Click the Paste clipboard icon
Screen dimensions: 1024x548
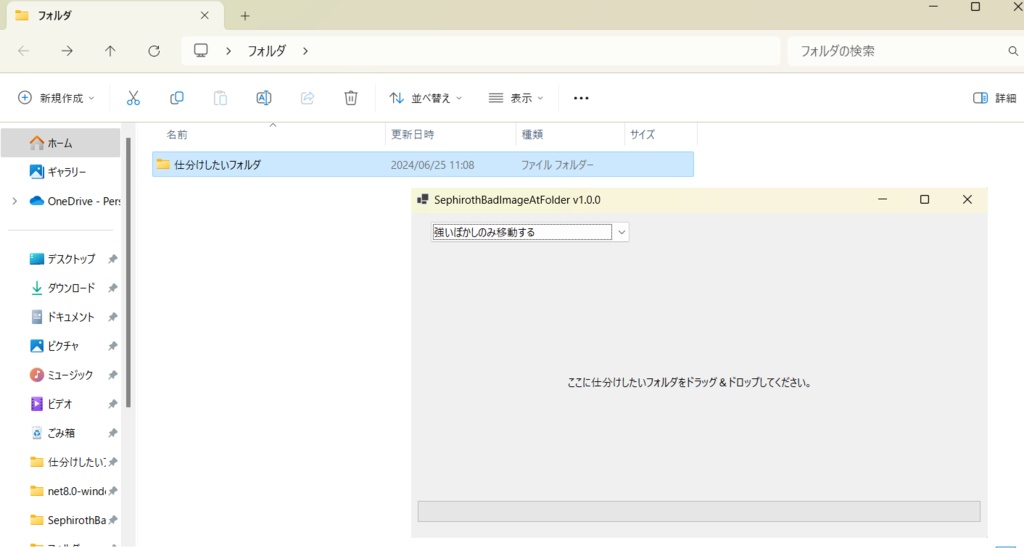220,98
